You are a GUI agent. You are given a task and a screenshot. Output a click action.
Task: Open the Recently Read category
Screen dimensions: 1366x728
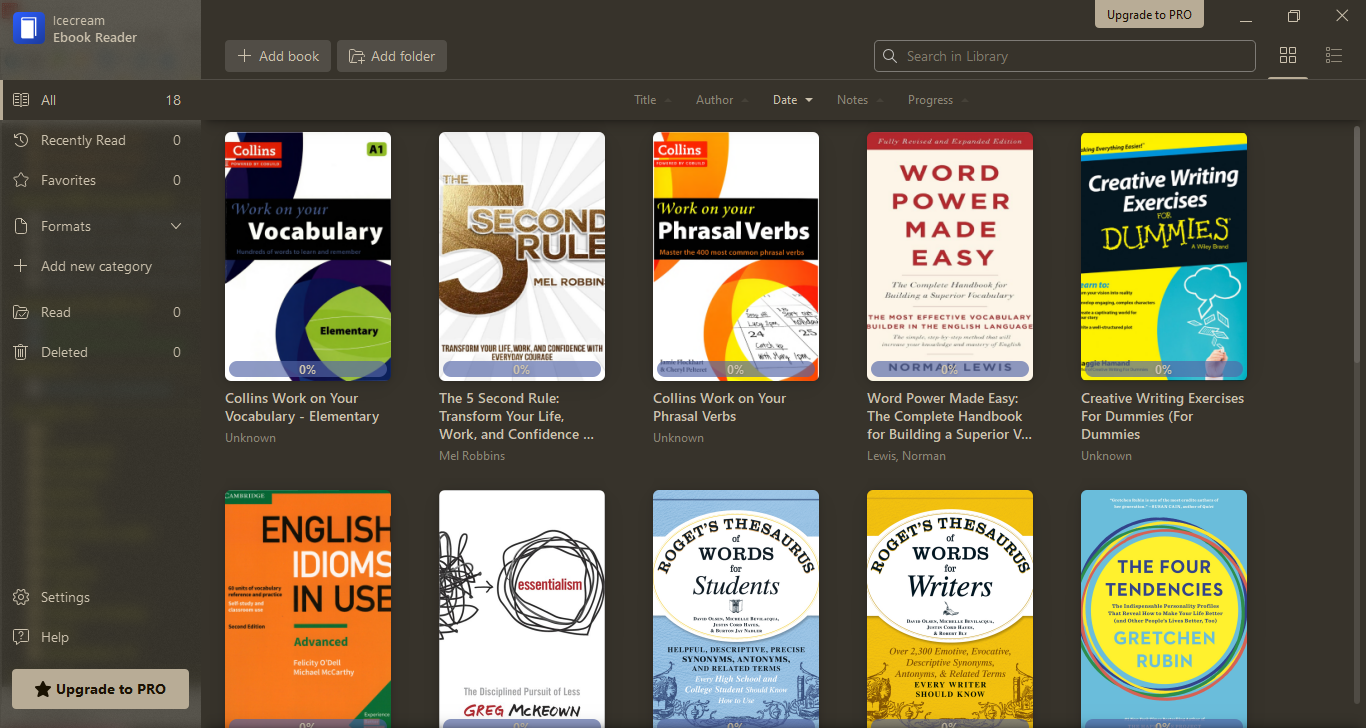tap(100, 140)
